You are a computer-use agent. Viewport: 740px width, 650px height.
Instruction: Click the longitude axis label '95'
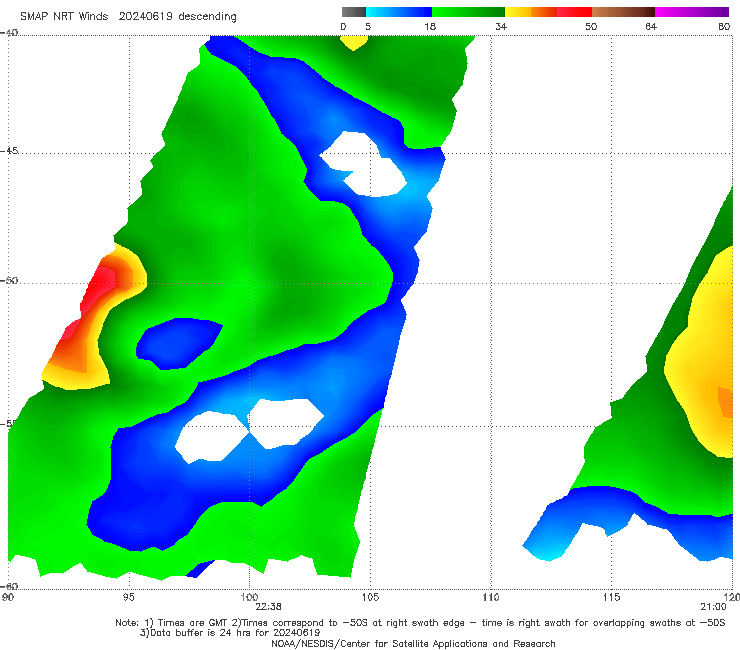[128, 598]
